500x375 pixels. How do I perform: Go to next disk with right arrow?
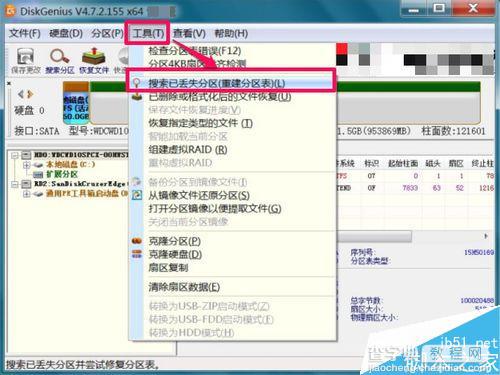click(x=30, y=94)
